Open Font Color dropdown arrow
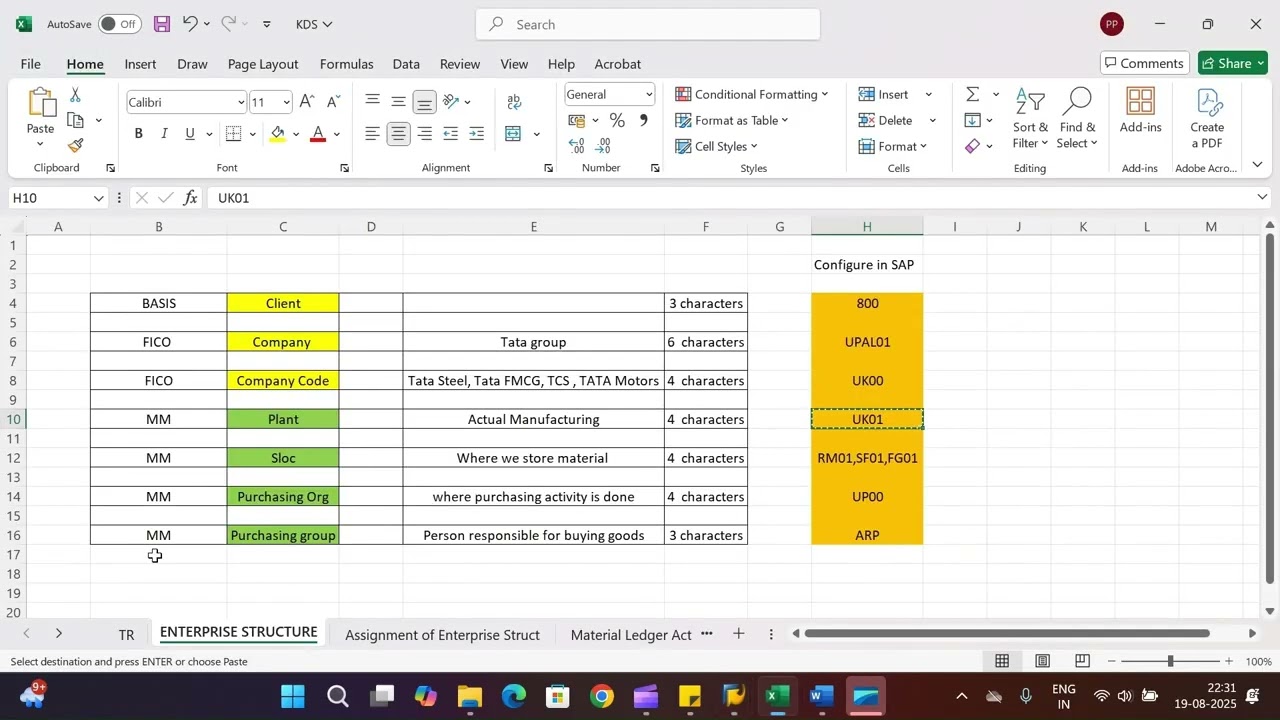This screenshot has height=720, width=1280. 337,134
